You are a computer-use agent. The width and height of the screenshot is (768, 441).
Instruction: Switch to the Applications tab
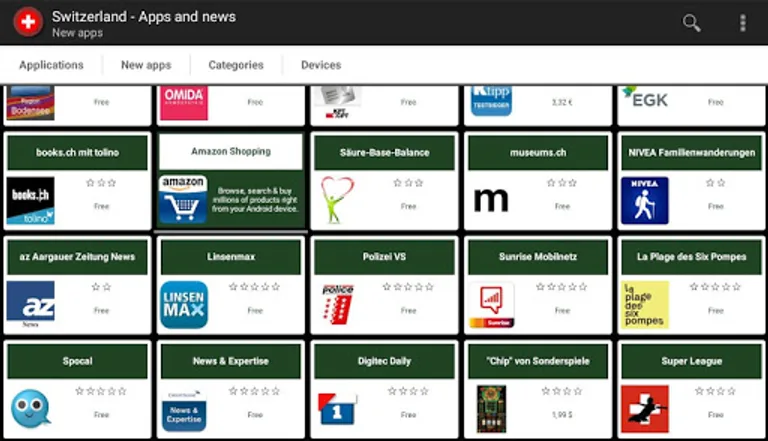point(51,65)
